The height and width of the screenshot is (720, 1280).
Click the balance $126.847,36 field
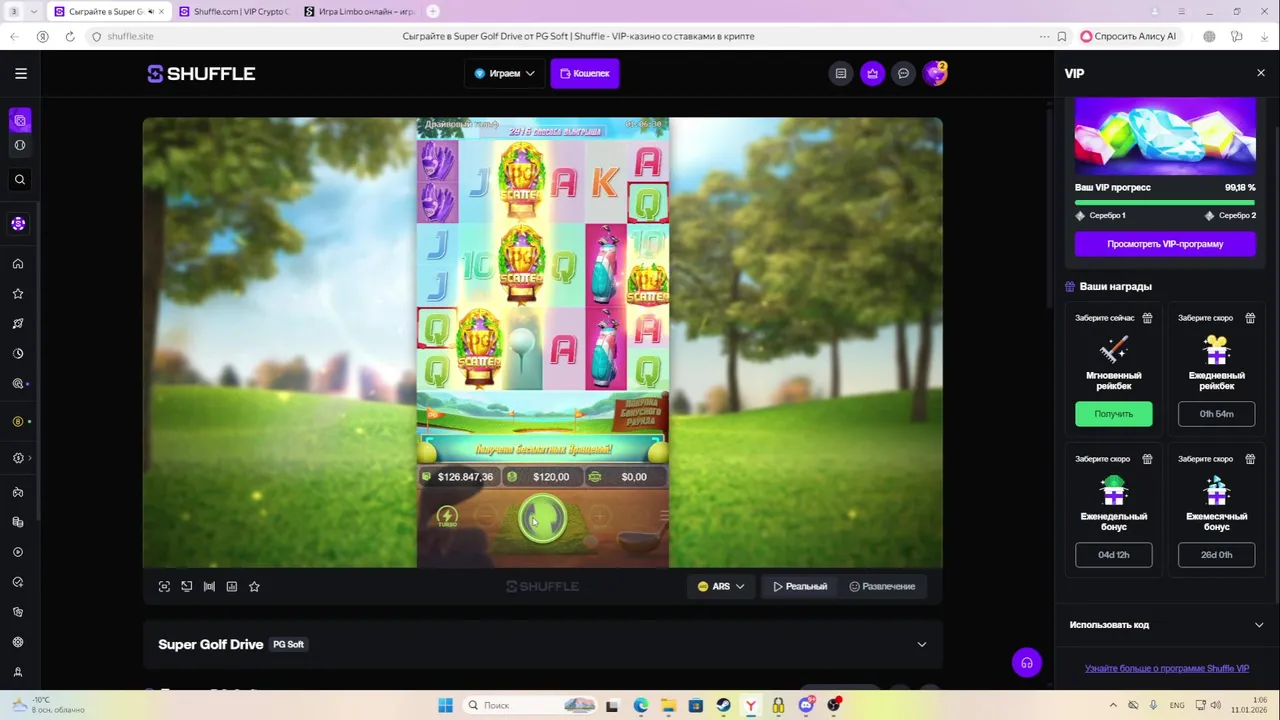(x=458, y=477)
